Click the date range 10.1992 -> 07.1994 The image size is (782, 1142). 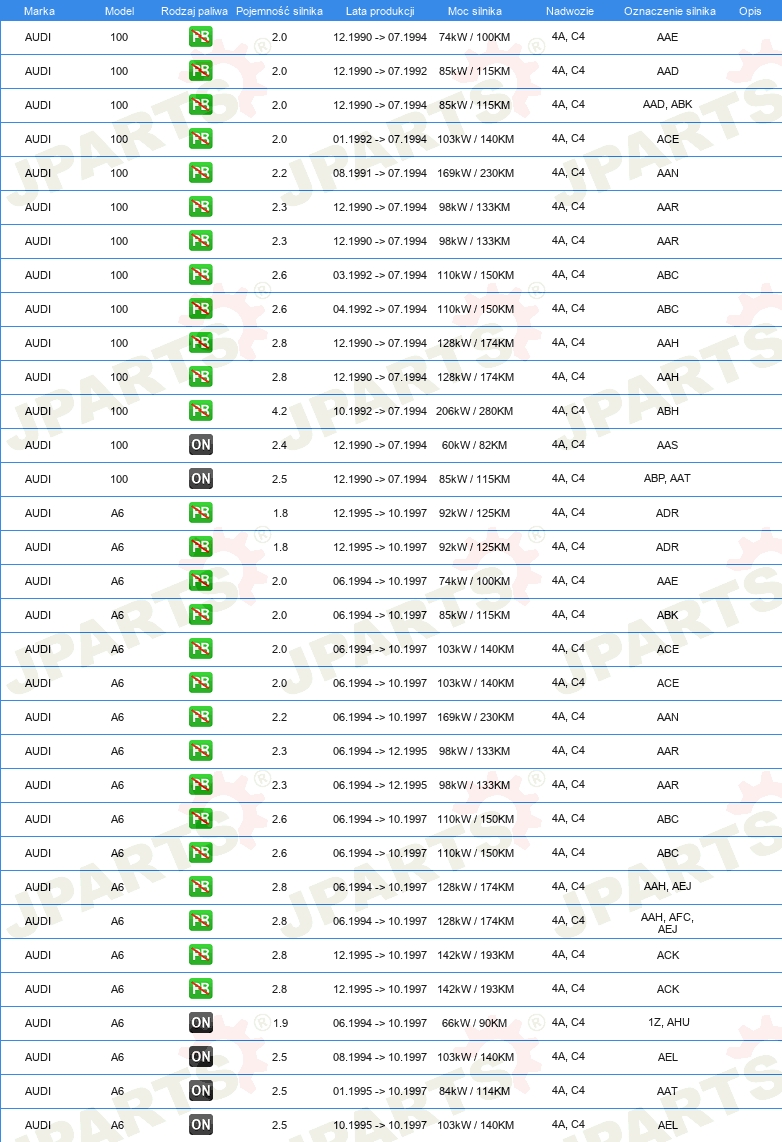click(380, 411)
